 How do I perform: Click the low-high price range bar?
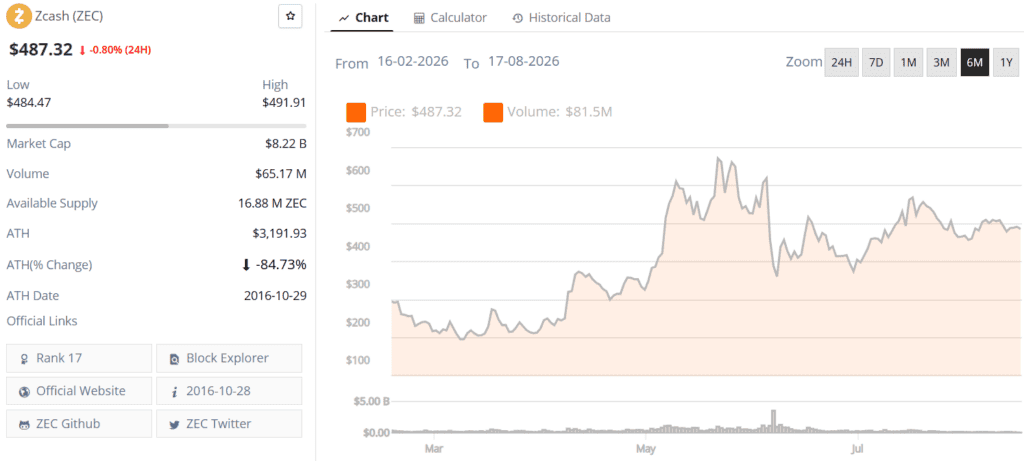(156, 125)
